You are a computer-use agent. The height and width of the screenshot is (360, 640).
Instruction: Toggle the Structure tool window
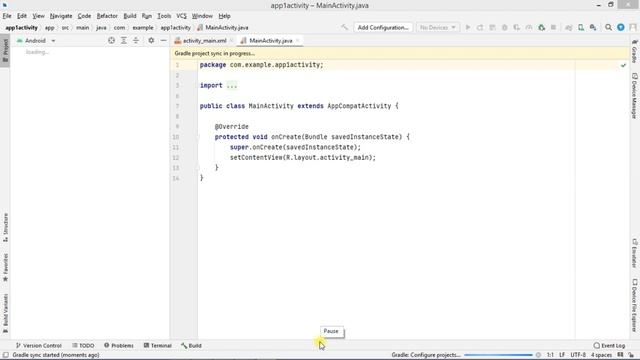tap(5, 227)
